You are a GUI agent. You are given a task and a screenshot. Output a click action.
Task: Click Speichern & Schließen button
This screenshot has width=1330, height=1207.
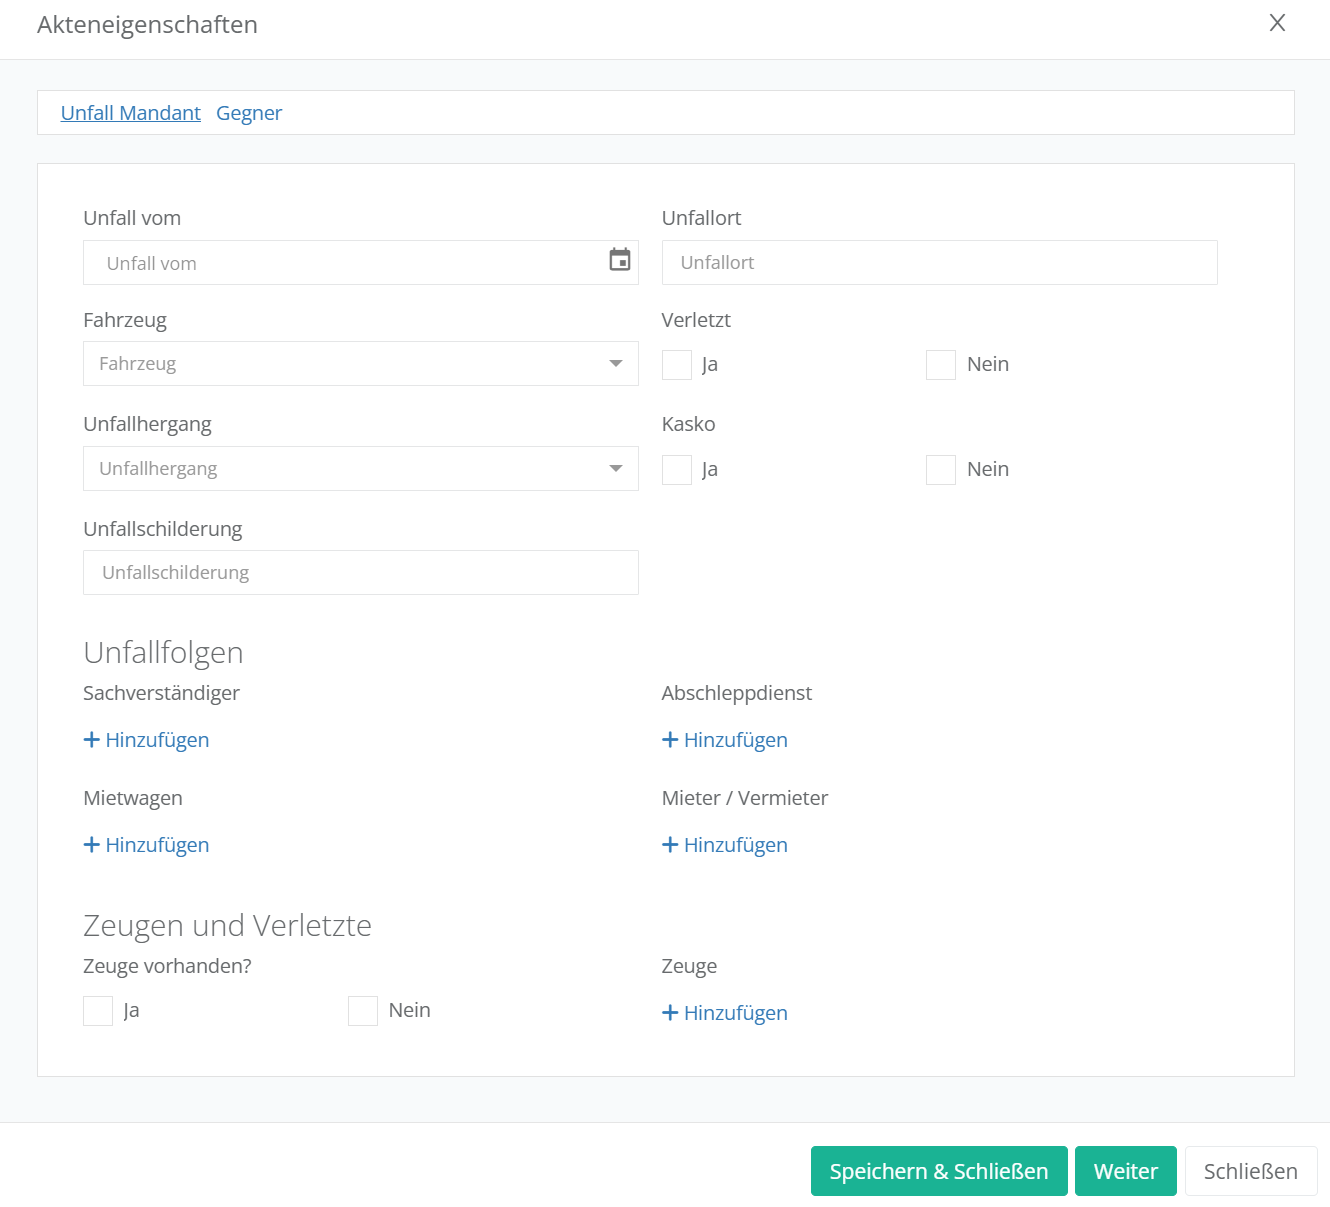938,1171
